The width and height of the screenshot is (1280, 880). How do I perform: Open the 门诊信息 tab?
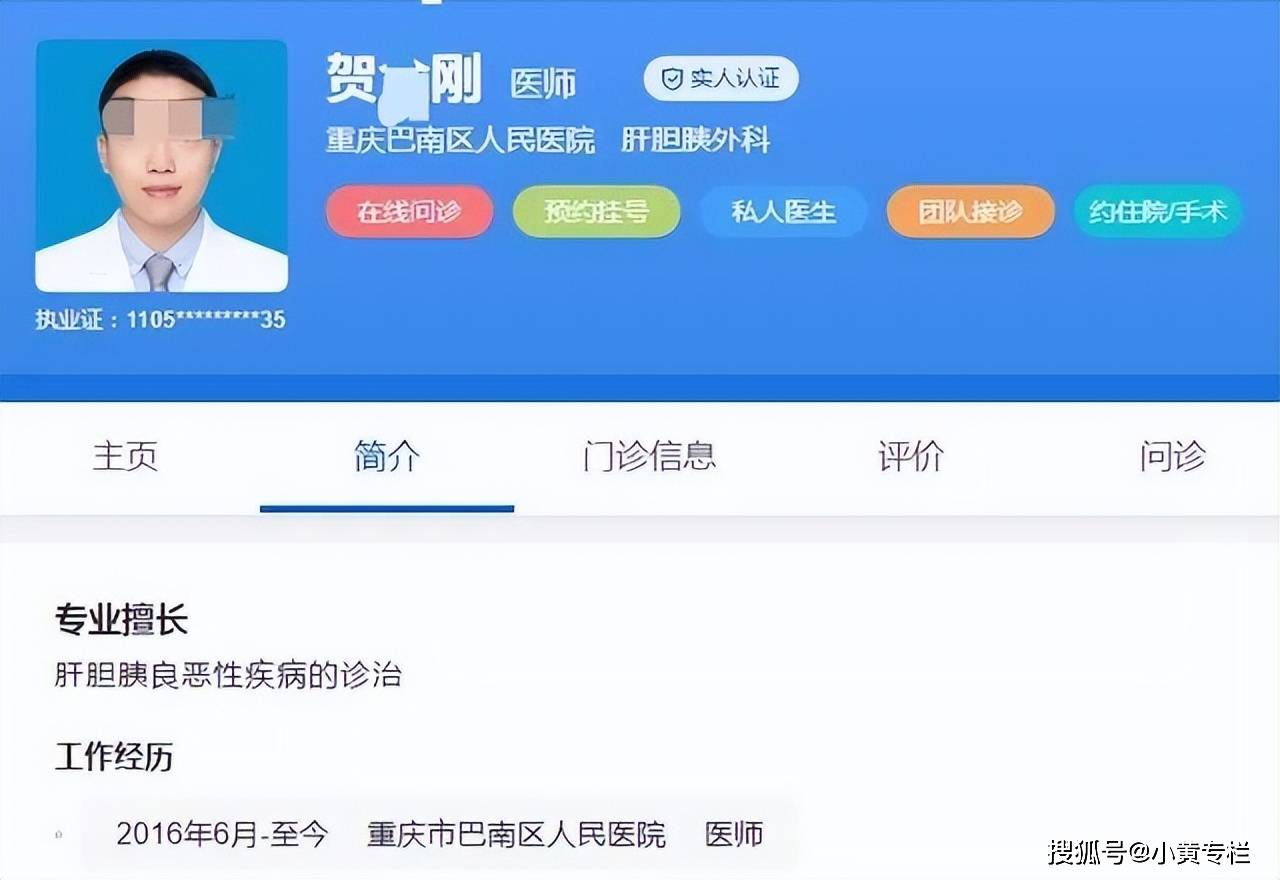click(649, 456)
